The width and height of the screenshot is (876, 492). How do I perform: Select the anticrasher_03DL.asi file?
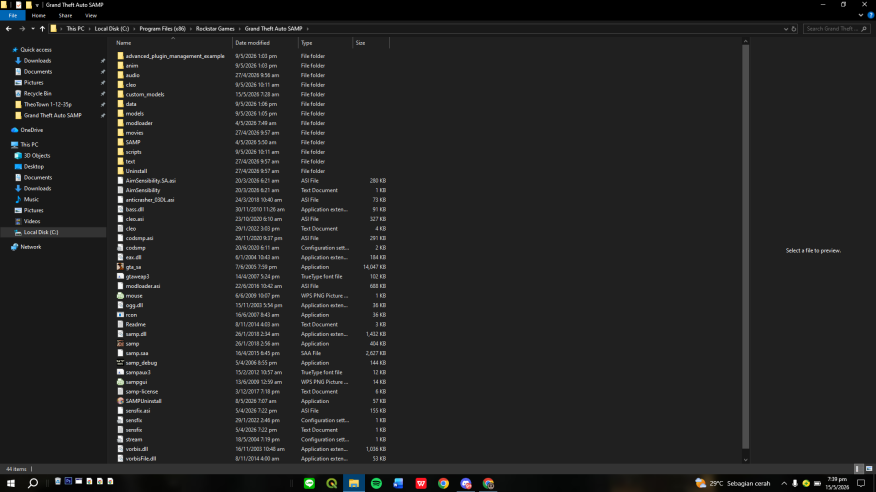click(x=150, y=200)
